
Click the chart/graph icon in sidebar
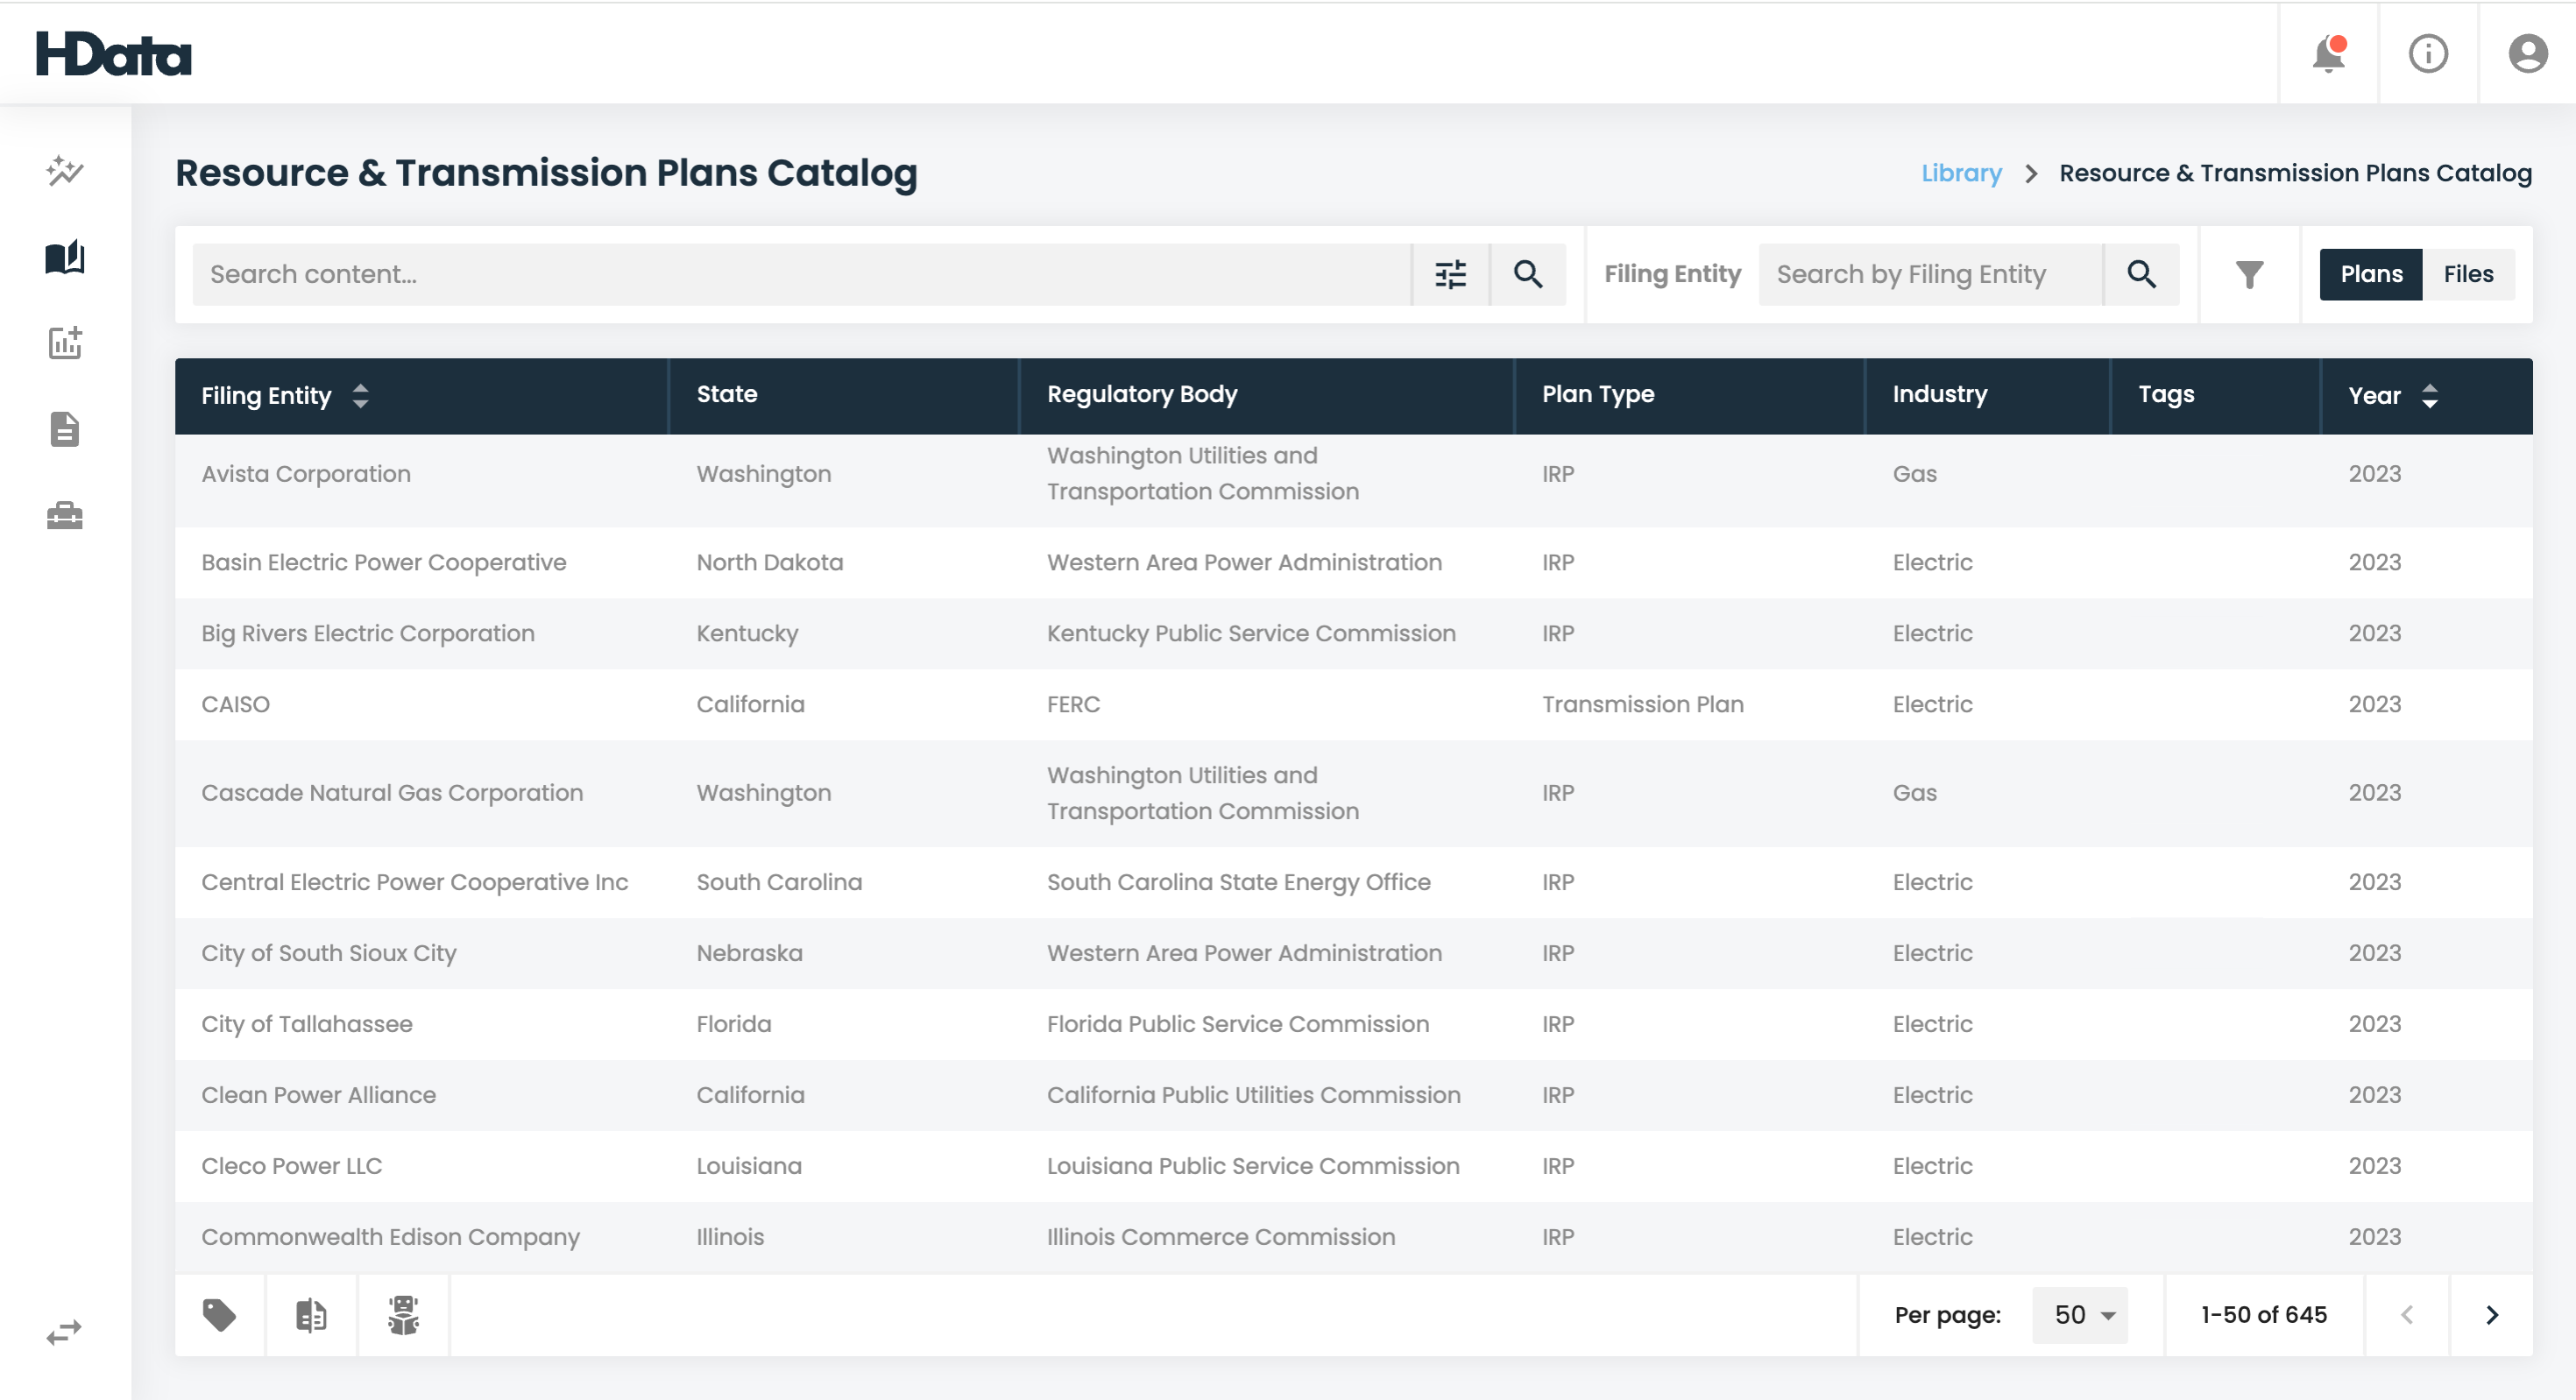coord(66,342)
